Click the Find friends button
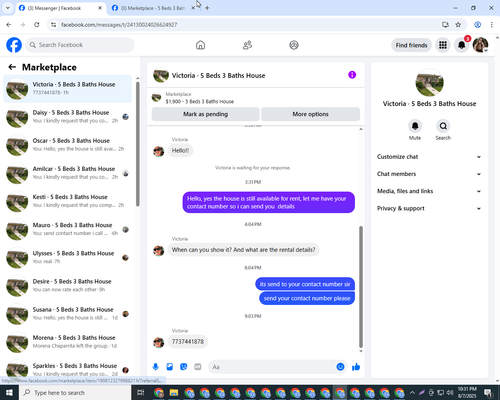This screenshot has height=400, width=500. [411, 45]
